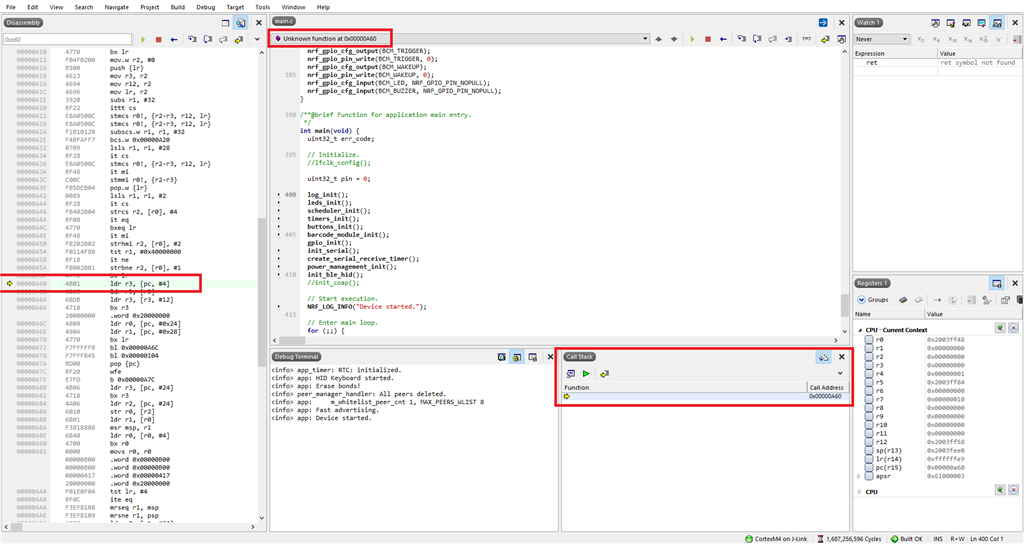Open the Project menu
This screenshot has height=544, width=1024.
coord(150,7)
